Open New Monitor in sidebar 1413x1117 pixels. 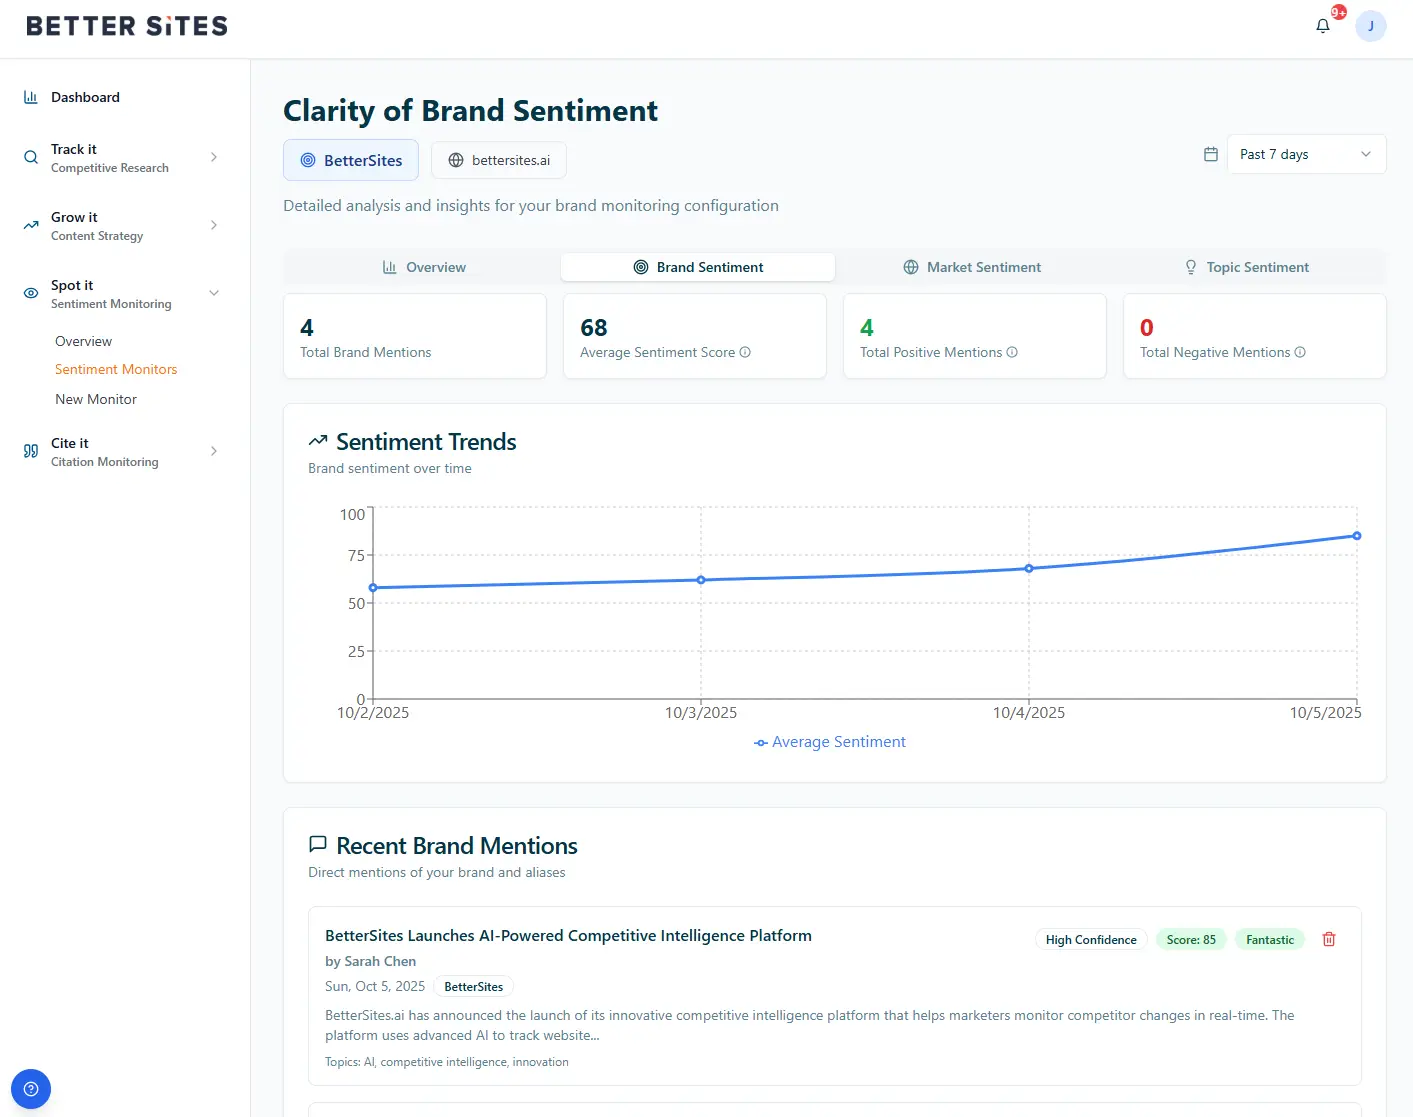click(96, 399)
